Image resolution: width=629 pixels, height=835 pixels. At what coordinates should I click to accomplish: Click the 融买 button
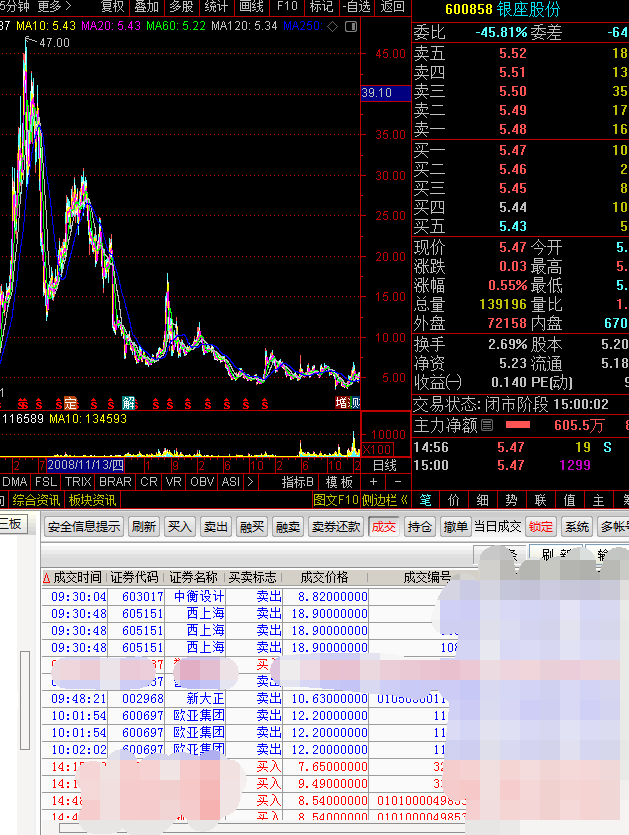[x=252, y=527]
